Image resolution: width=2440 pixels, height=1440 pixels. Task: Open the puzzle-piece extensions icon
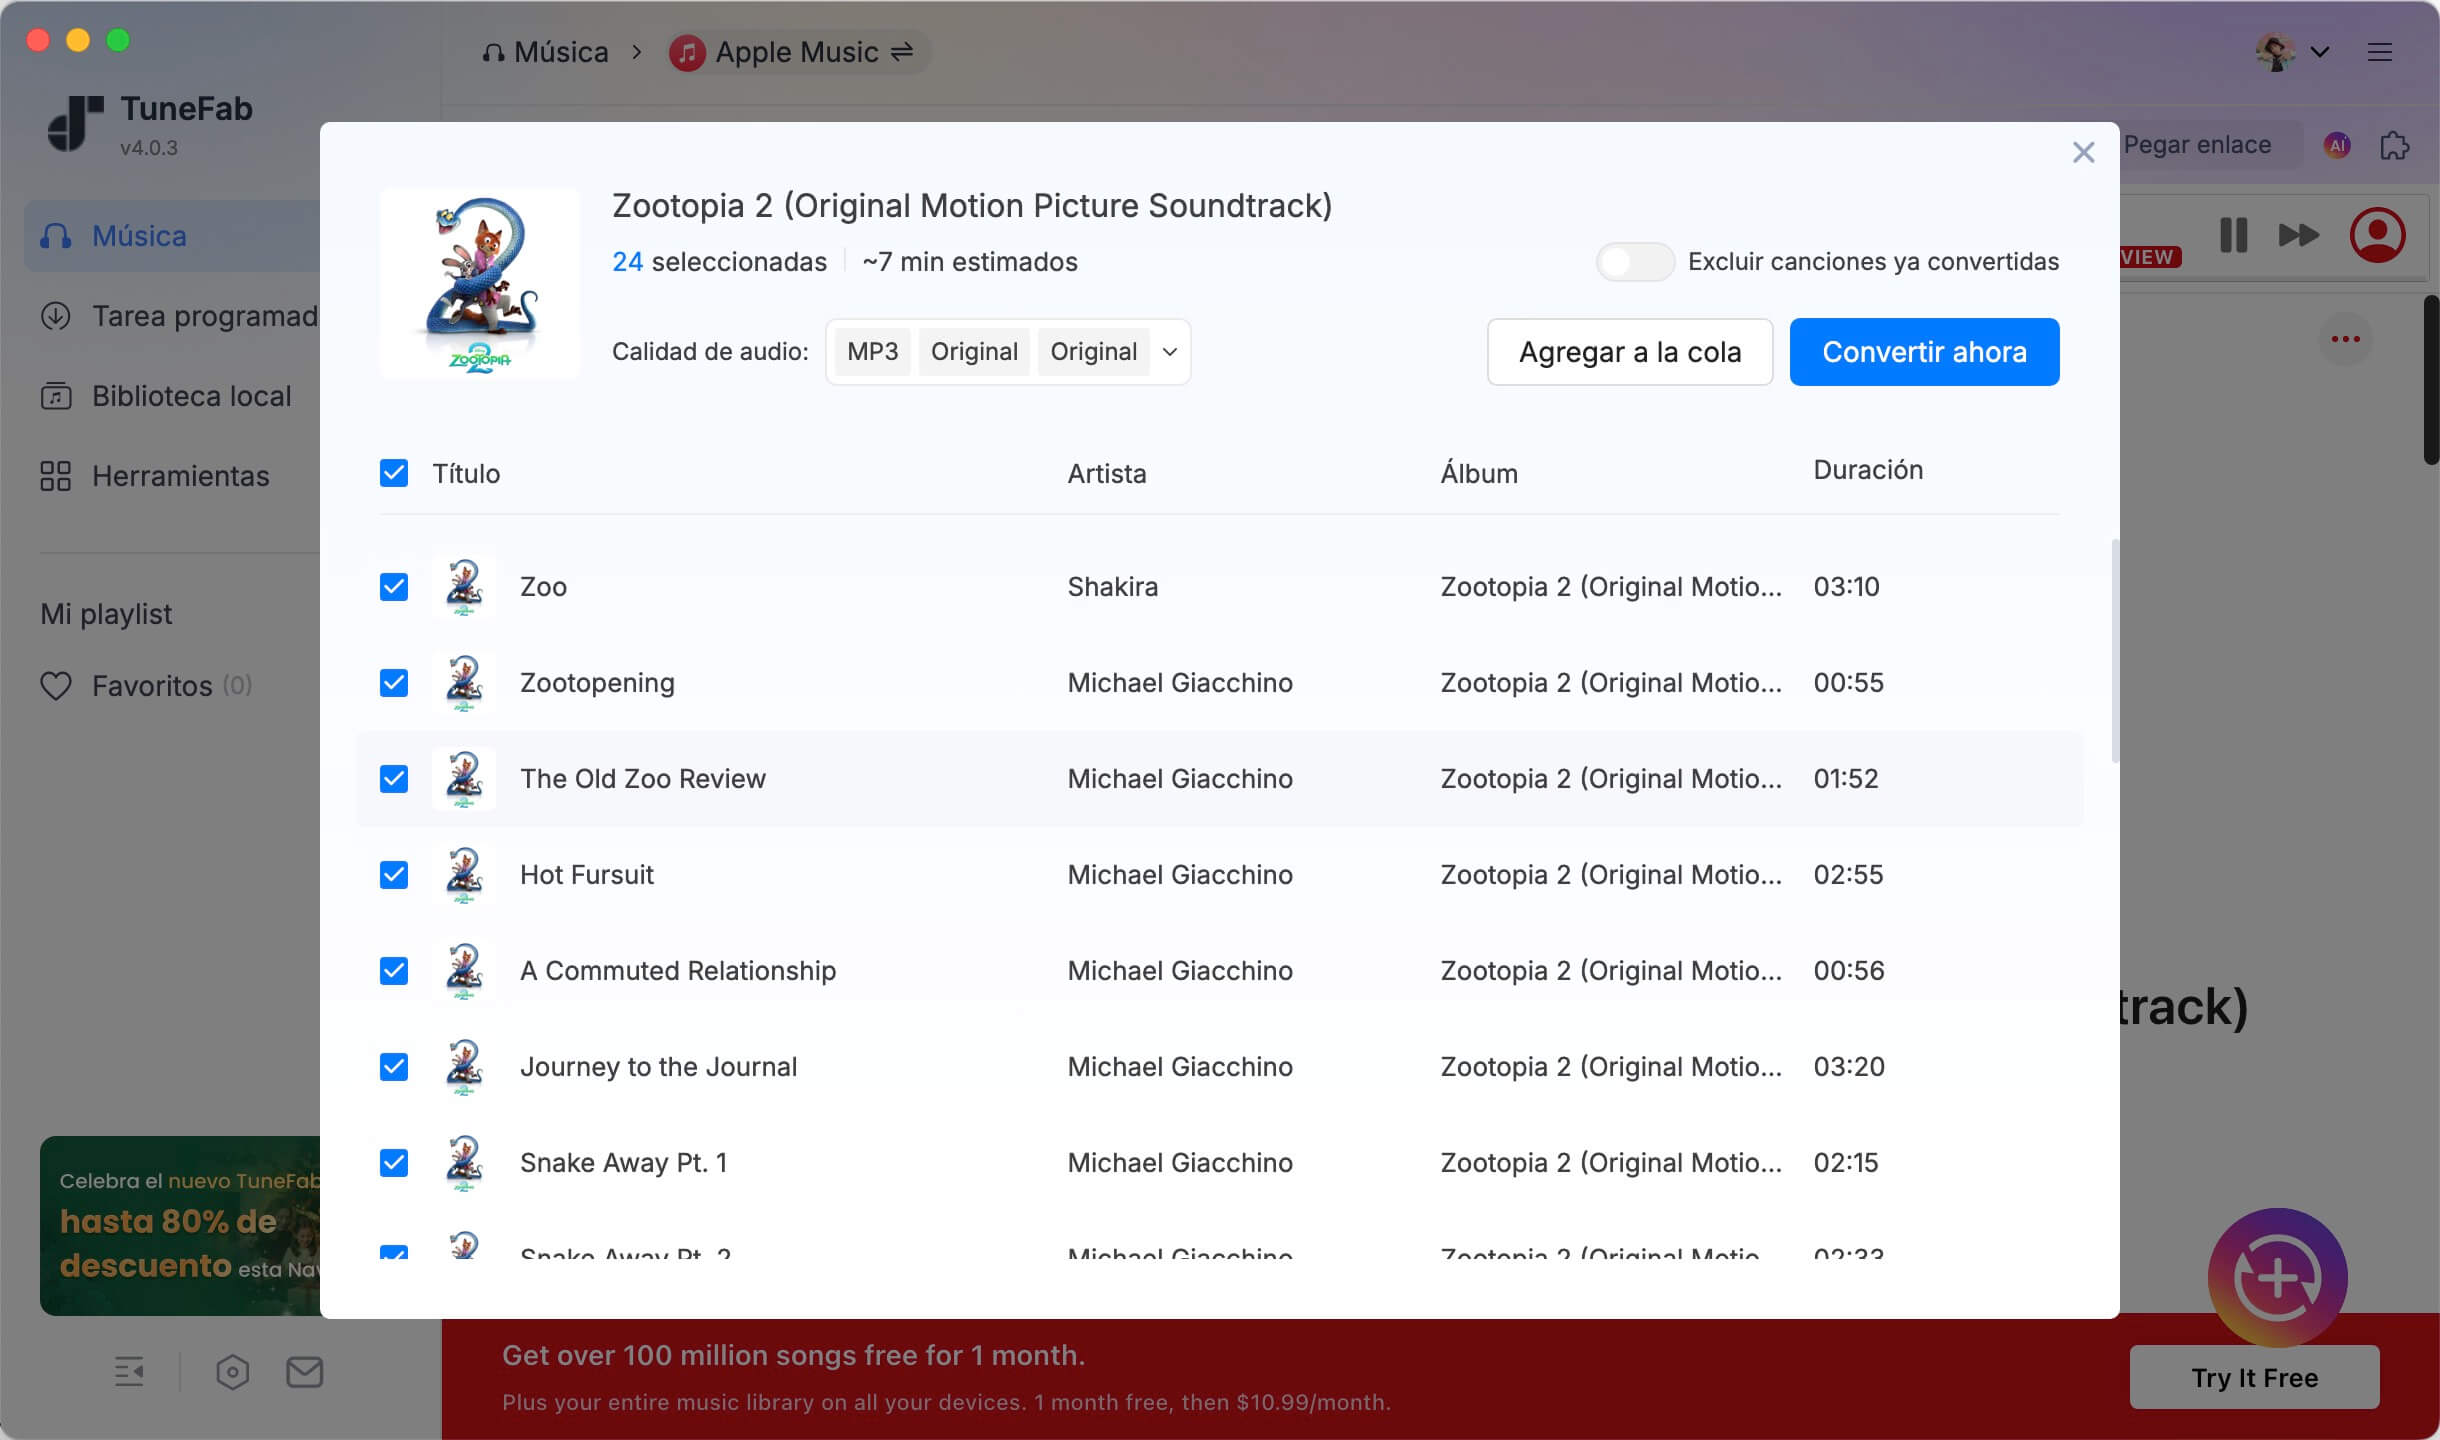click(x=2394, y=145)
